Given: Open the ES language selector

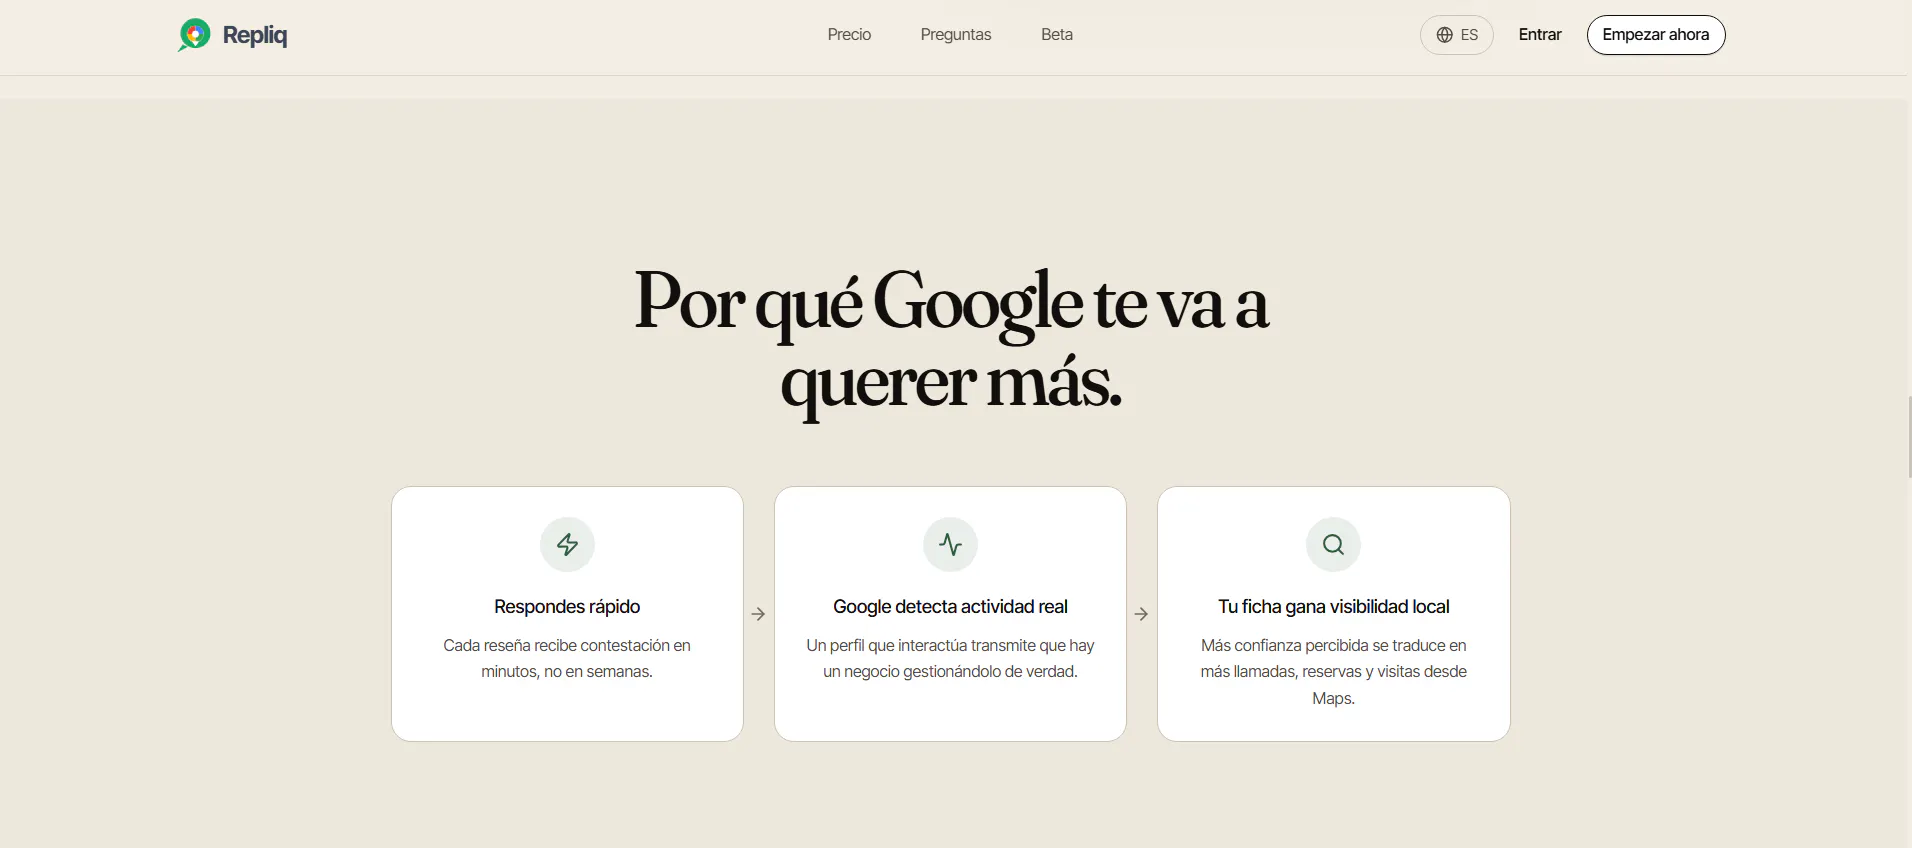Looking at the screenshot, I should click(1457, 35).
